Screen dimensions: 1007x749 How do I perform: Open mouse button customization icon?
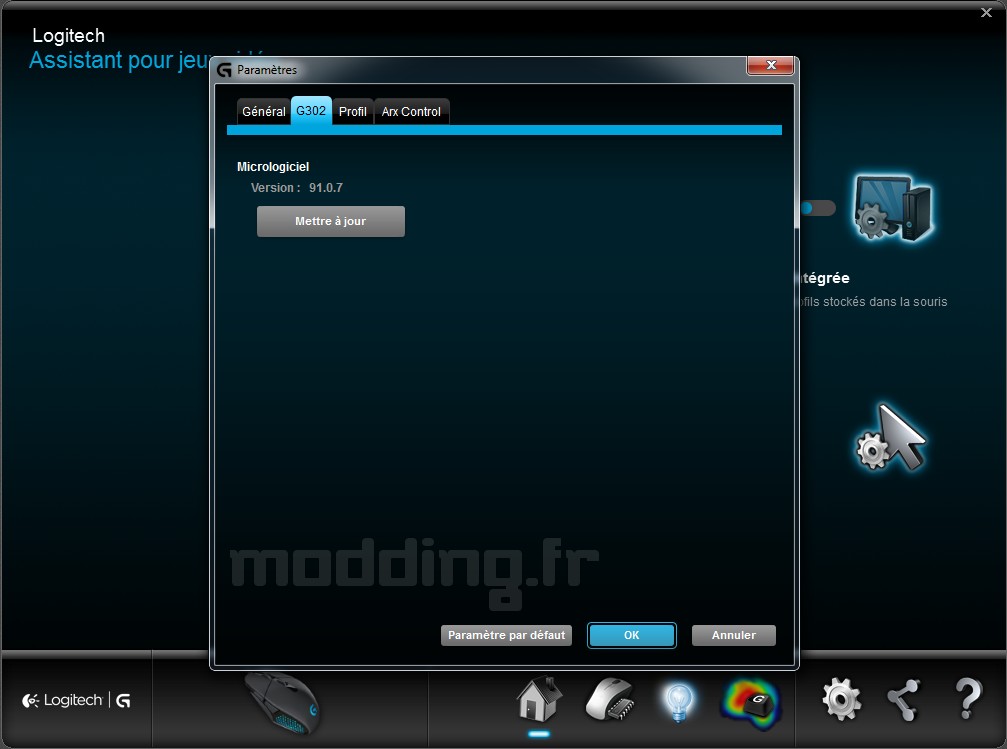(609, 700)
